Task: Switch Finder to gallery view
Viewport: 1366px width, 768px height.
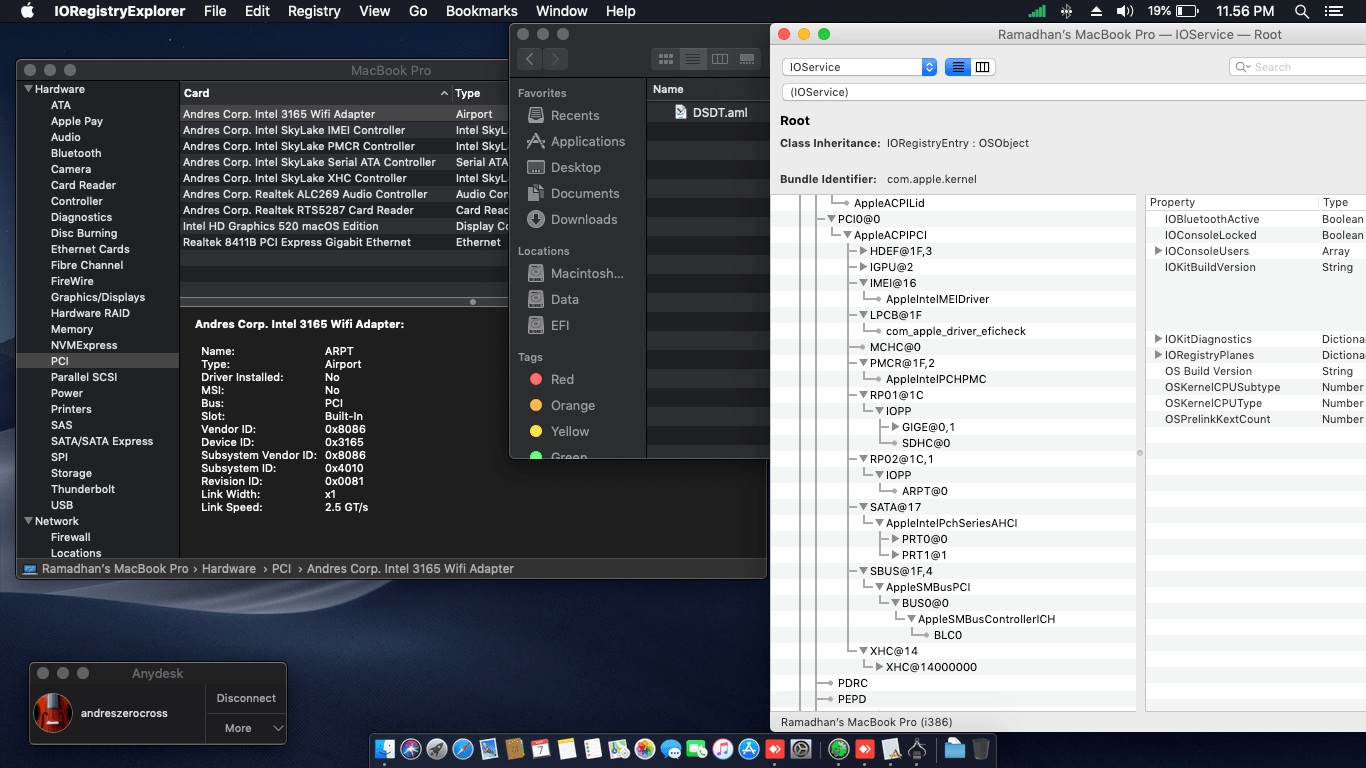Action: coord(746,59)
